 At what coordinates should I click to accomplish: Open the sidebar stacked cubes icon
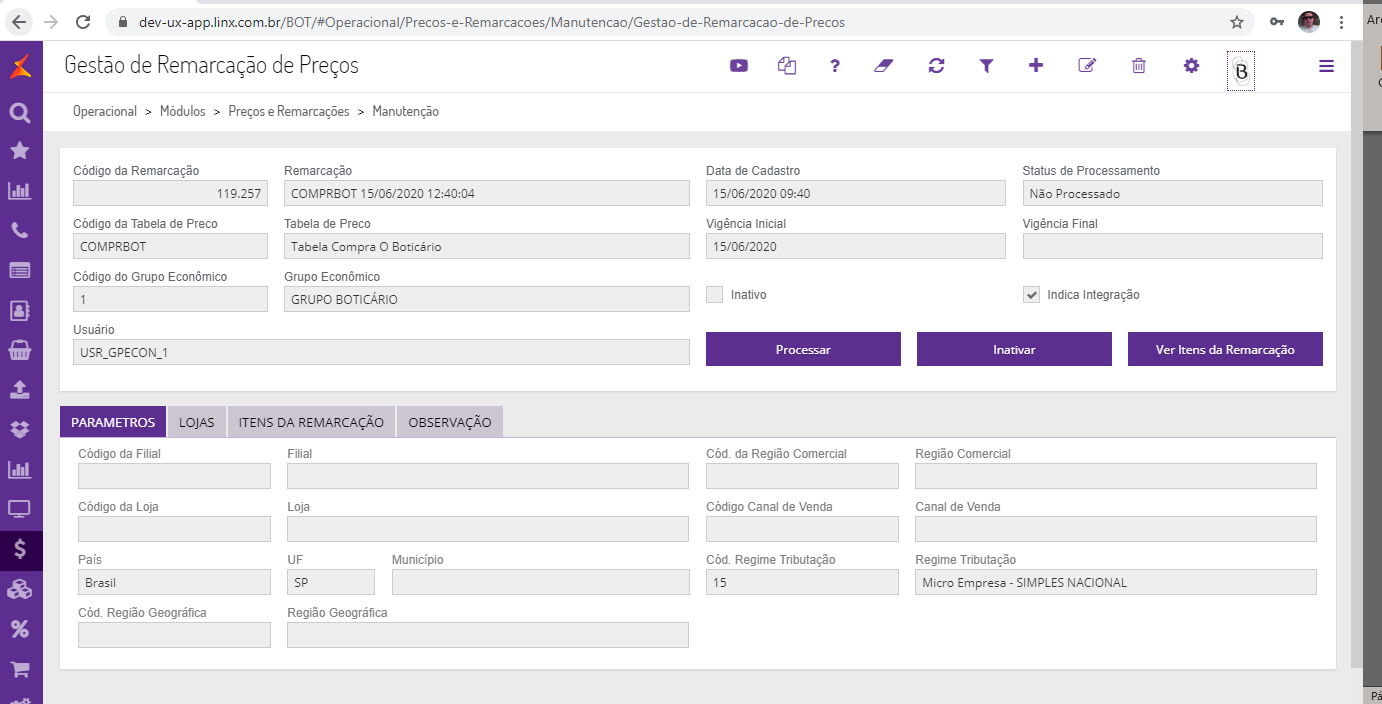[x=20, y=590]
